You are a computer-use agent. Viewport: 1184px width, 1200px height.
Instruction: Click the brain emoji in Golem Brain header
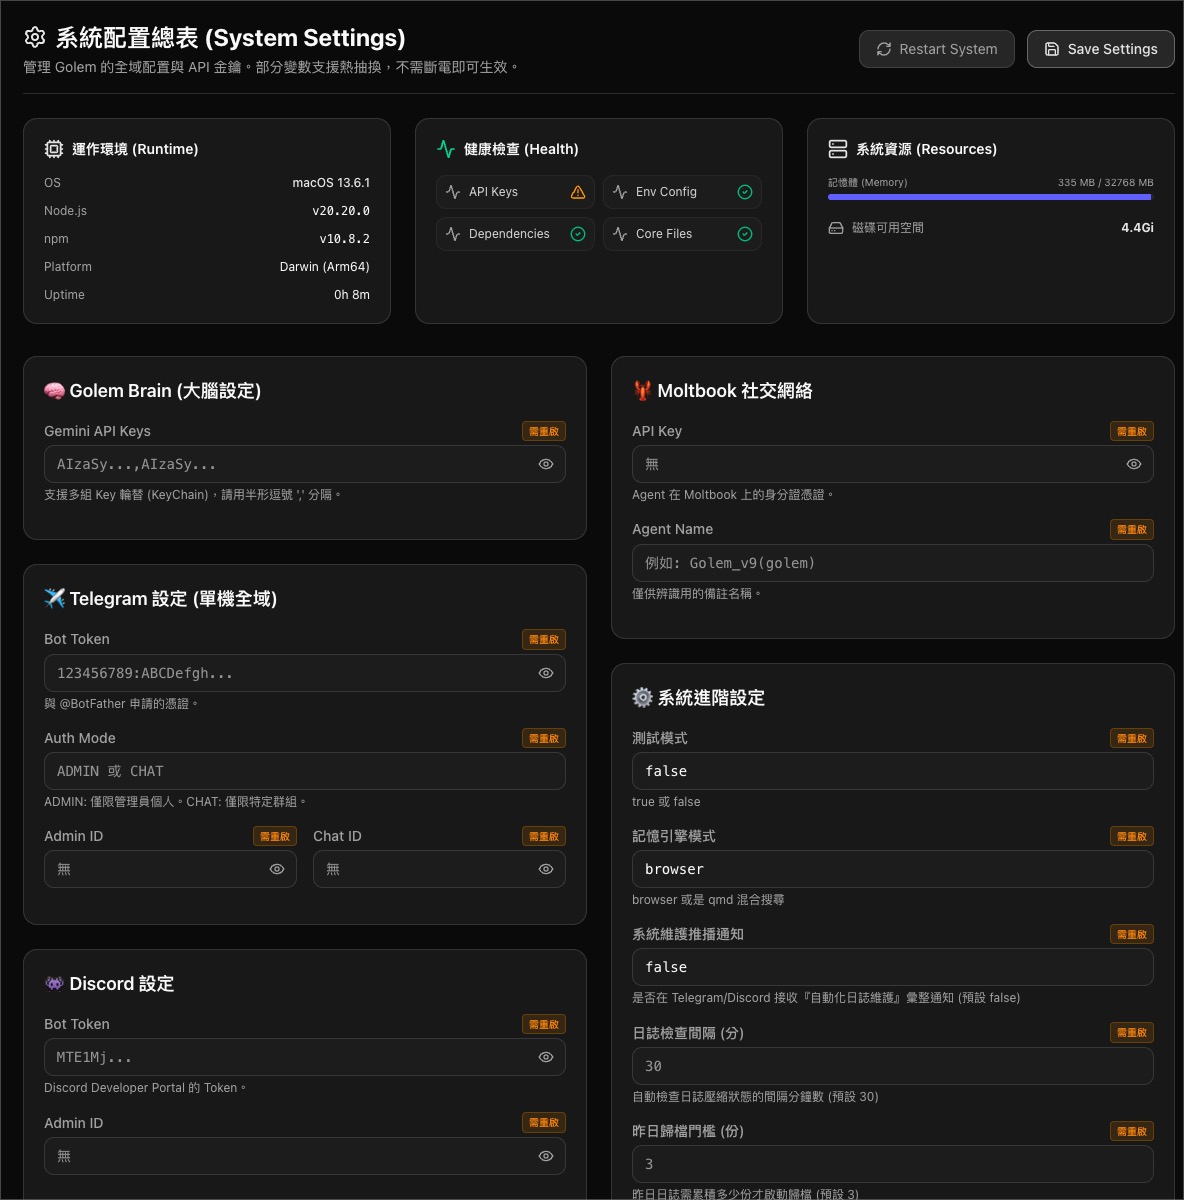tap(54, 391)
